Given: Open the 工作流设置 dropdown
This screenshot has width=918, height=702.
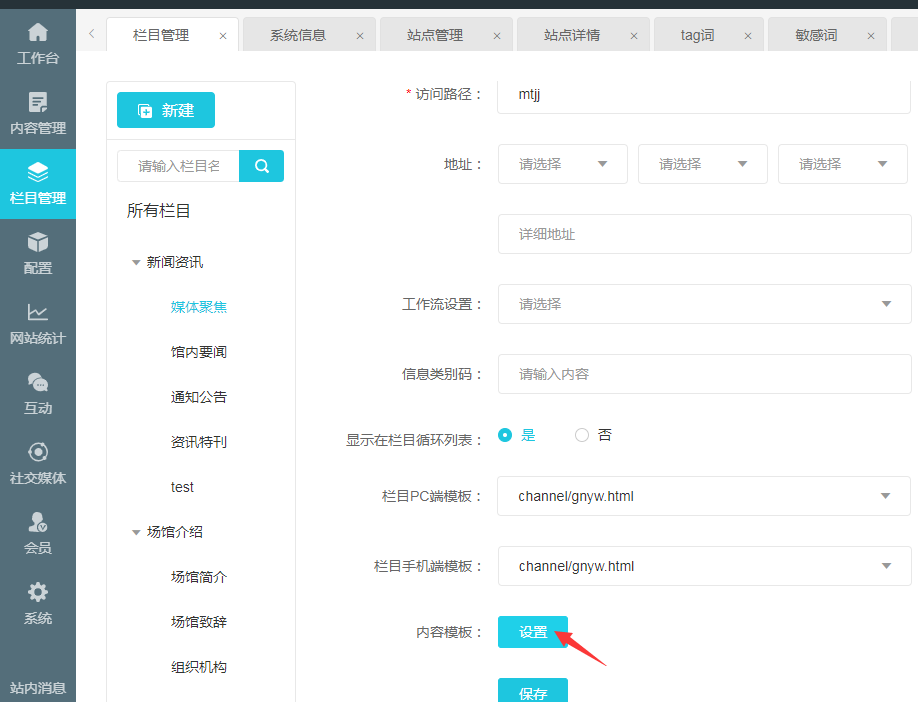Looking at the screenshot, I should [x=704, y=304].
